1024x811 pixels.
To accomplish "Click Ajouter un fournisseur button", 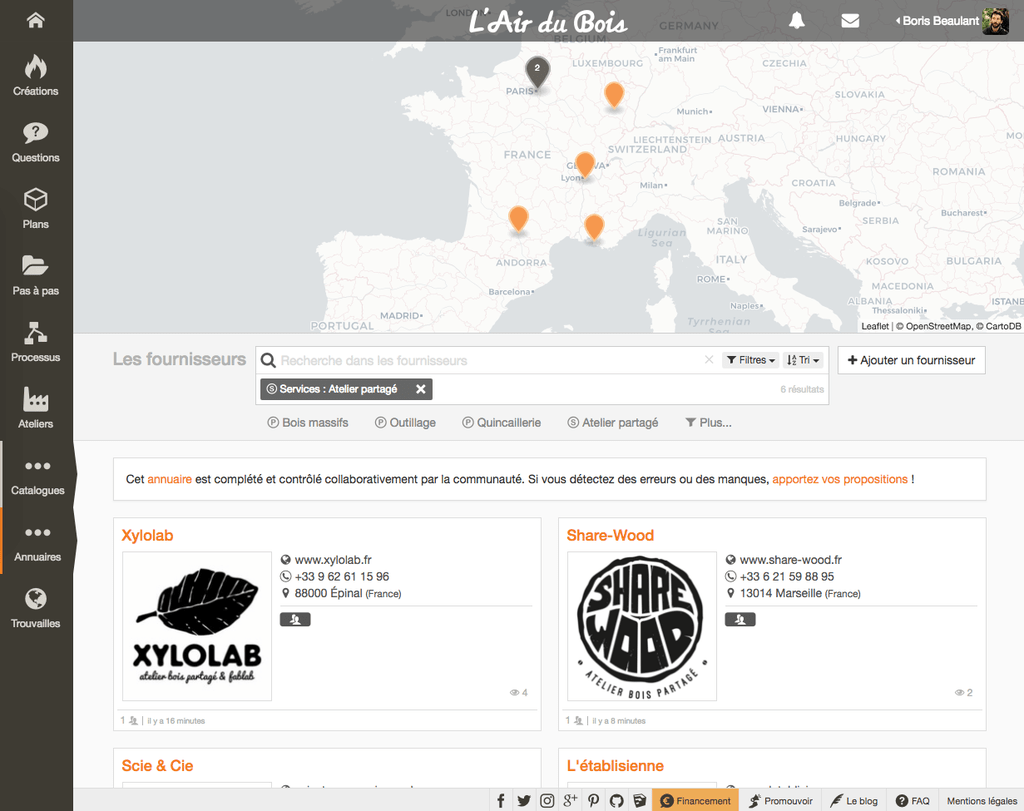I will pos(911,360).
